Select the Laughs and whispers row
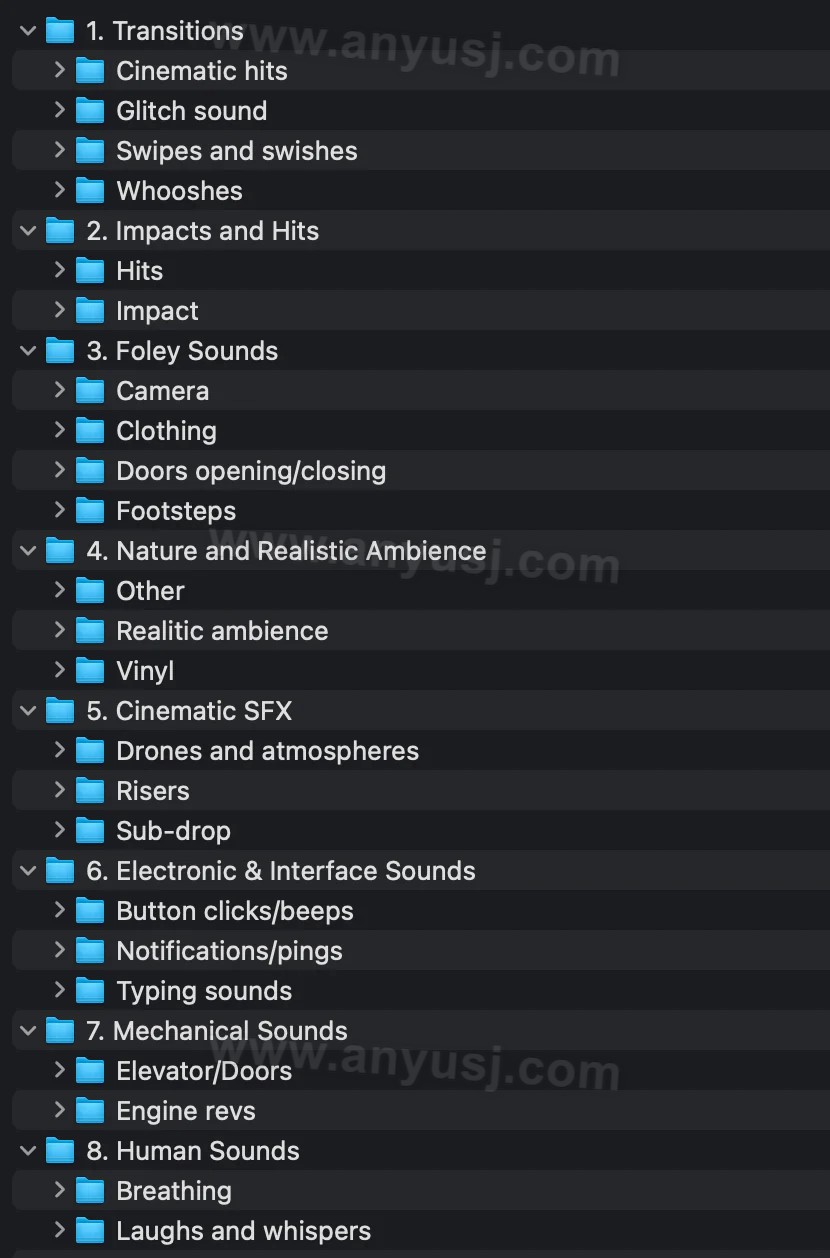The height and width of the screenshot is (1258, 830). click(421, 1231)
